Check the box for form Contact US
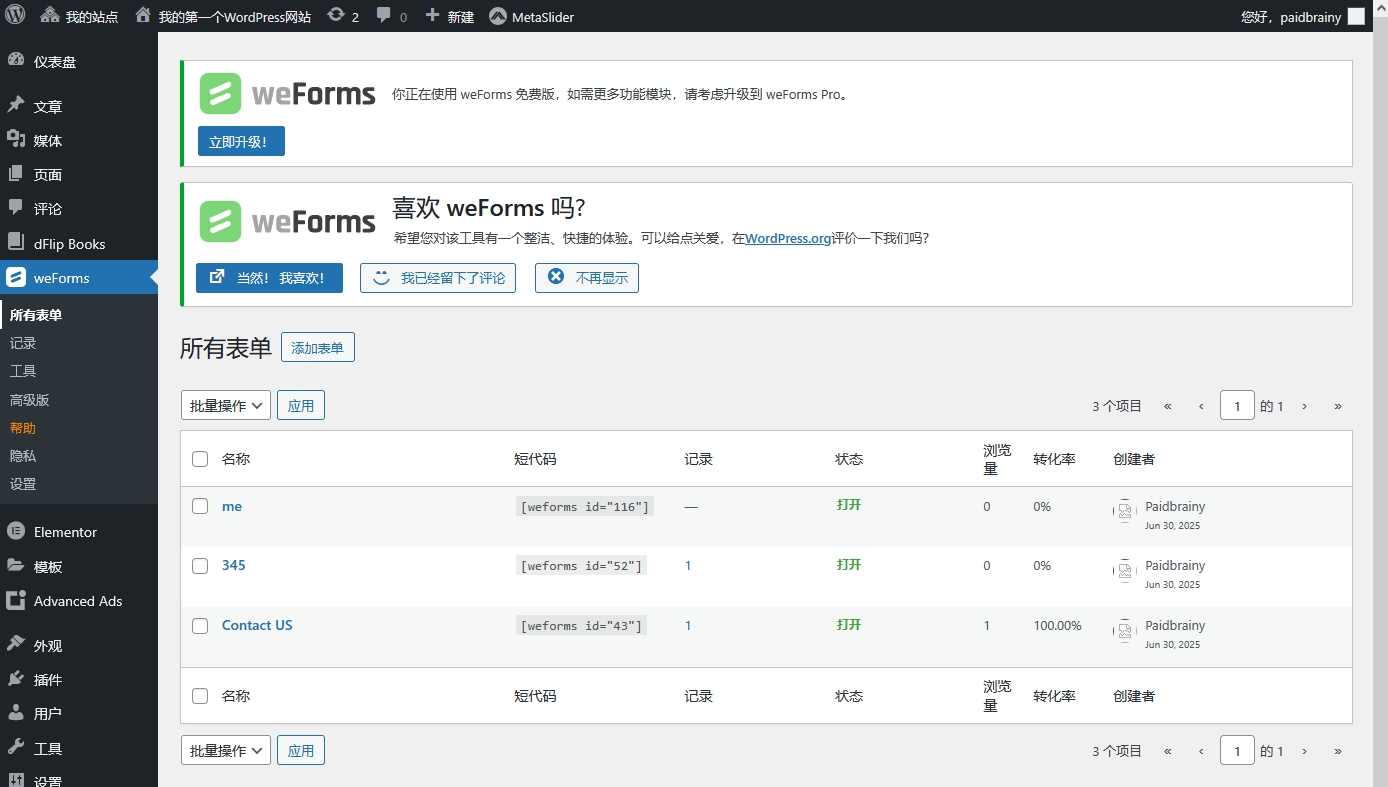This screenshot has width=1388, height=787. tap(200, 625)
